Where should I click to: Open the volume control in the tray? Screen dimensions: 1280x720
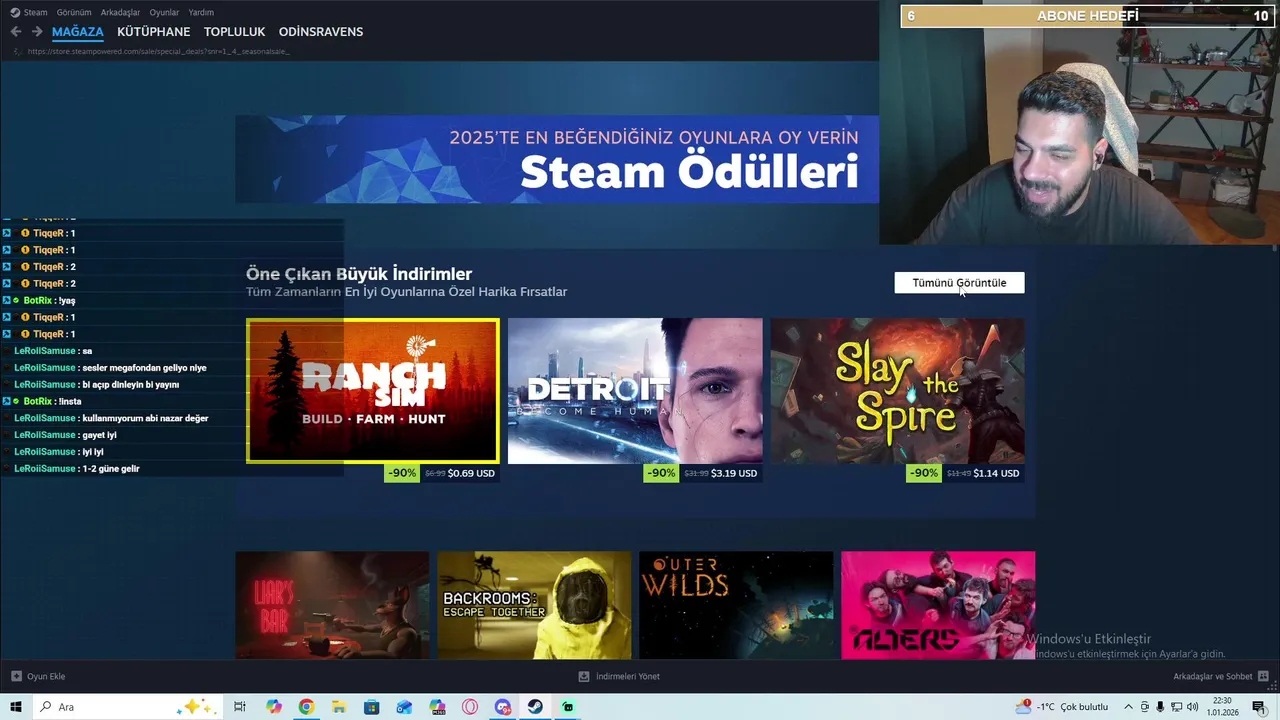point(1192,707)
